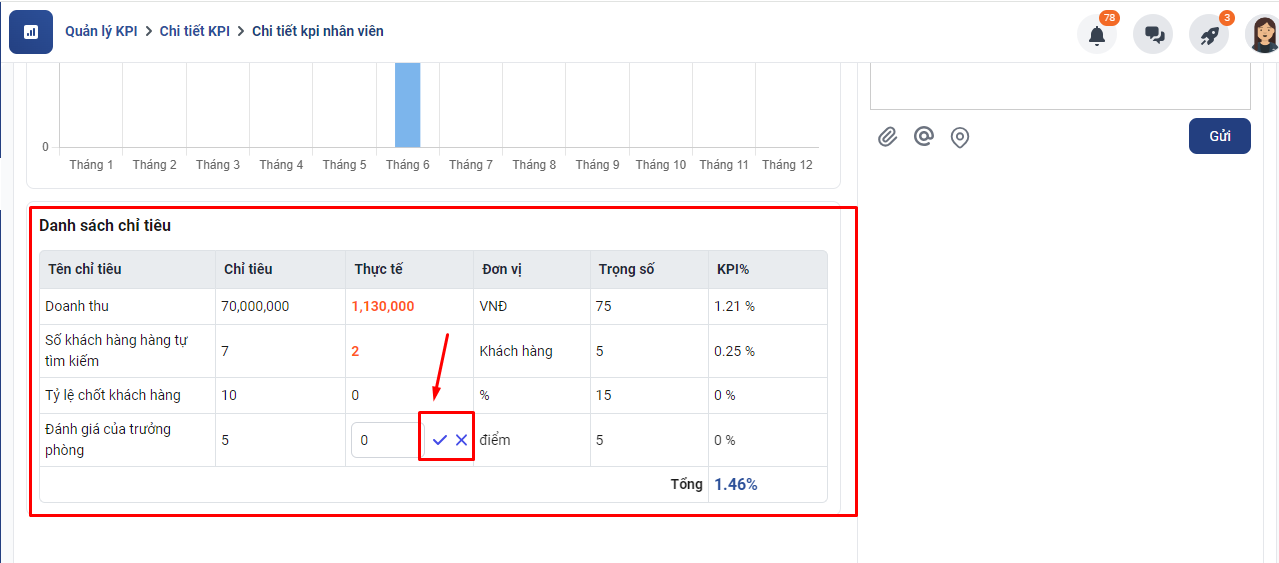Image resolution: width=1279 pixels, height=563 pixels.
Task: Click the mention @ icon
Action: (x=924, y=137)
